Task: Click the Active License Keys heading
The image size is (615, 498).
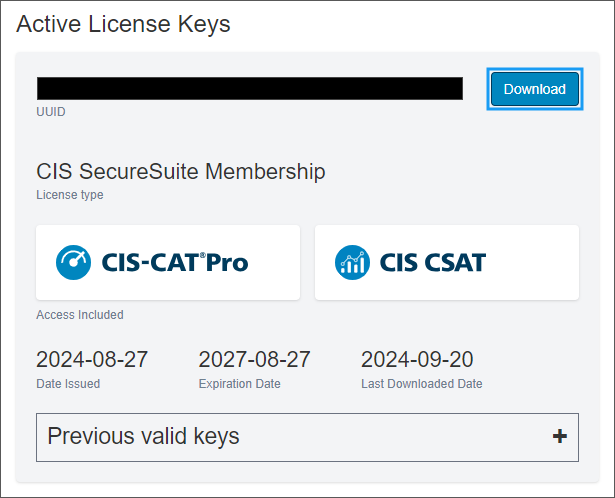Action: click(123, 24)
